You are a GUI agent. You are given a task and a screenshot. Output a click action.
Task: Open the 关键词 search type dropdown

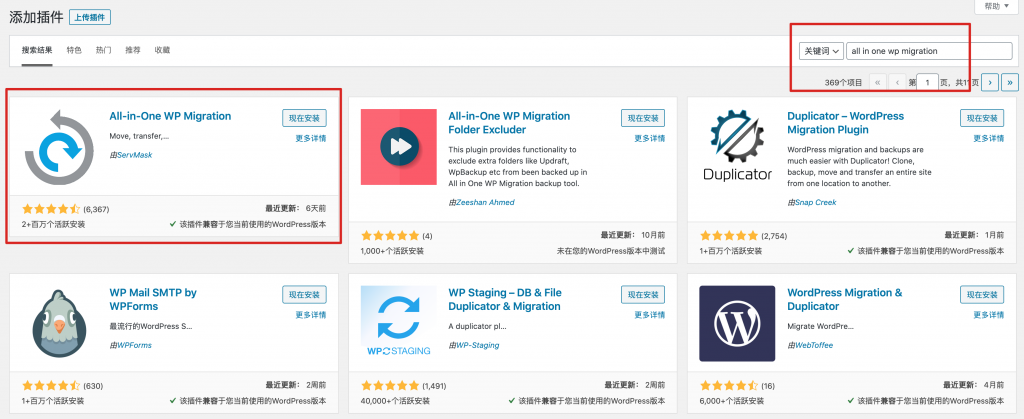tap(820, 51)
